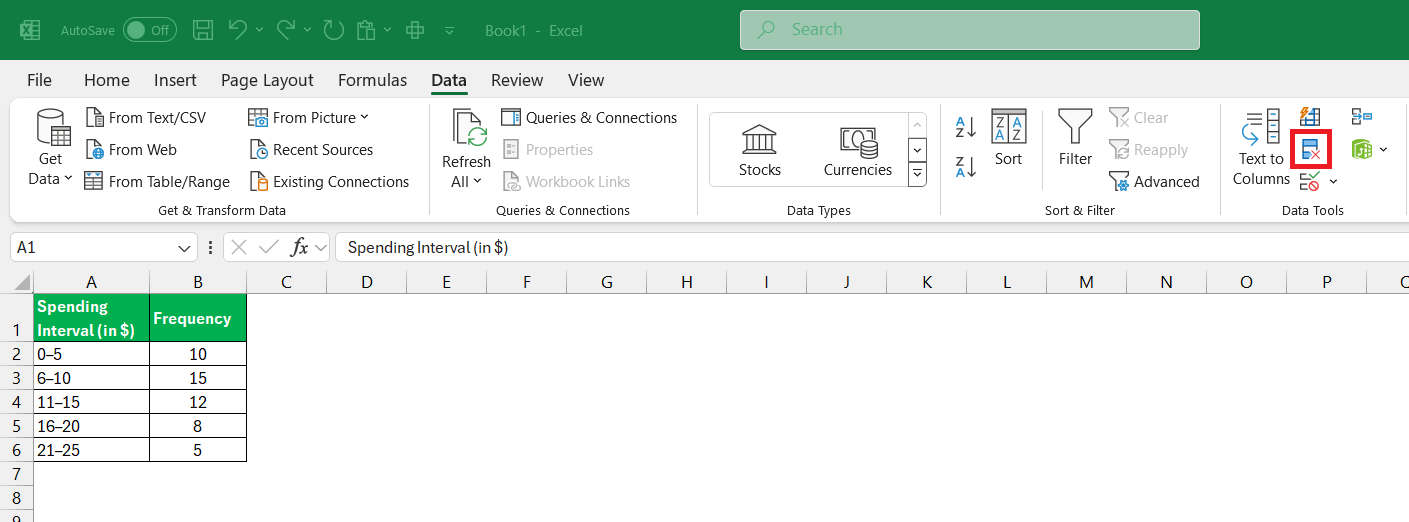Image resolution: width=1409 pixels, height=522 pixels.
Task: Select the Currencies data type
Action: 857,151
